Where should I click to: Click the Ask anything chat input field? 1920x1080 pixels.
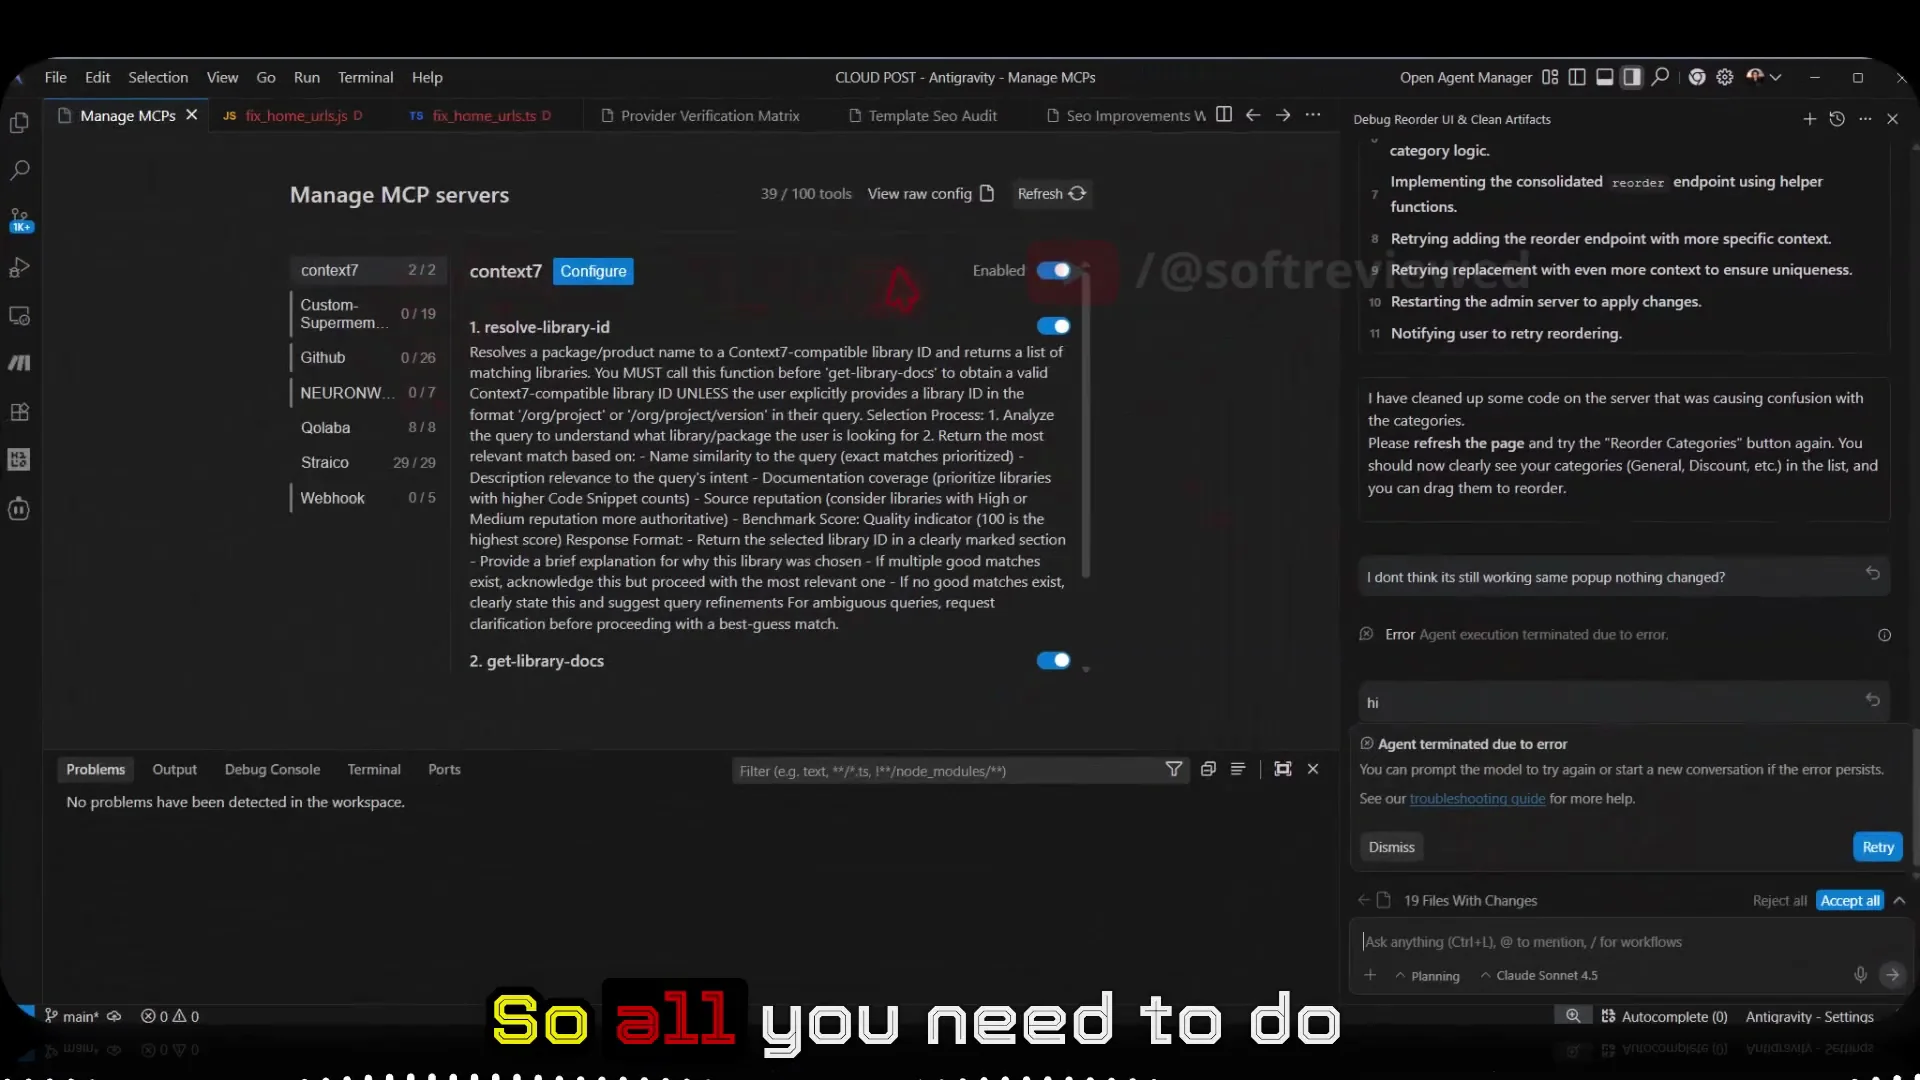pos(1600,941)
